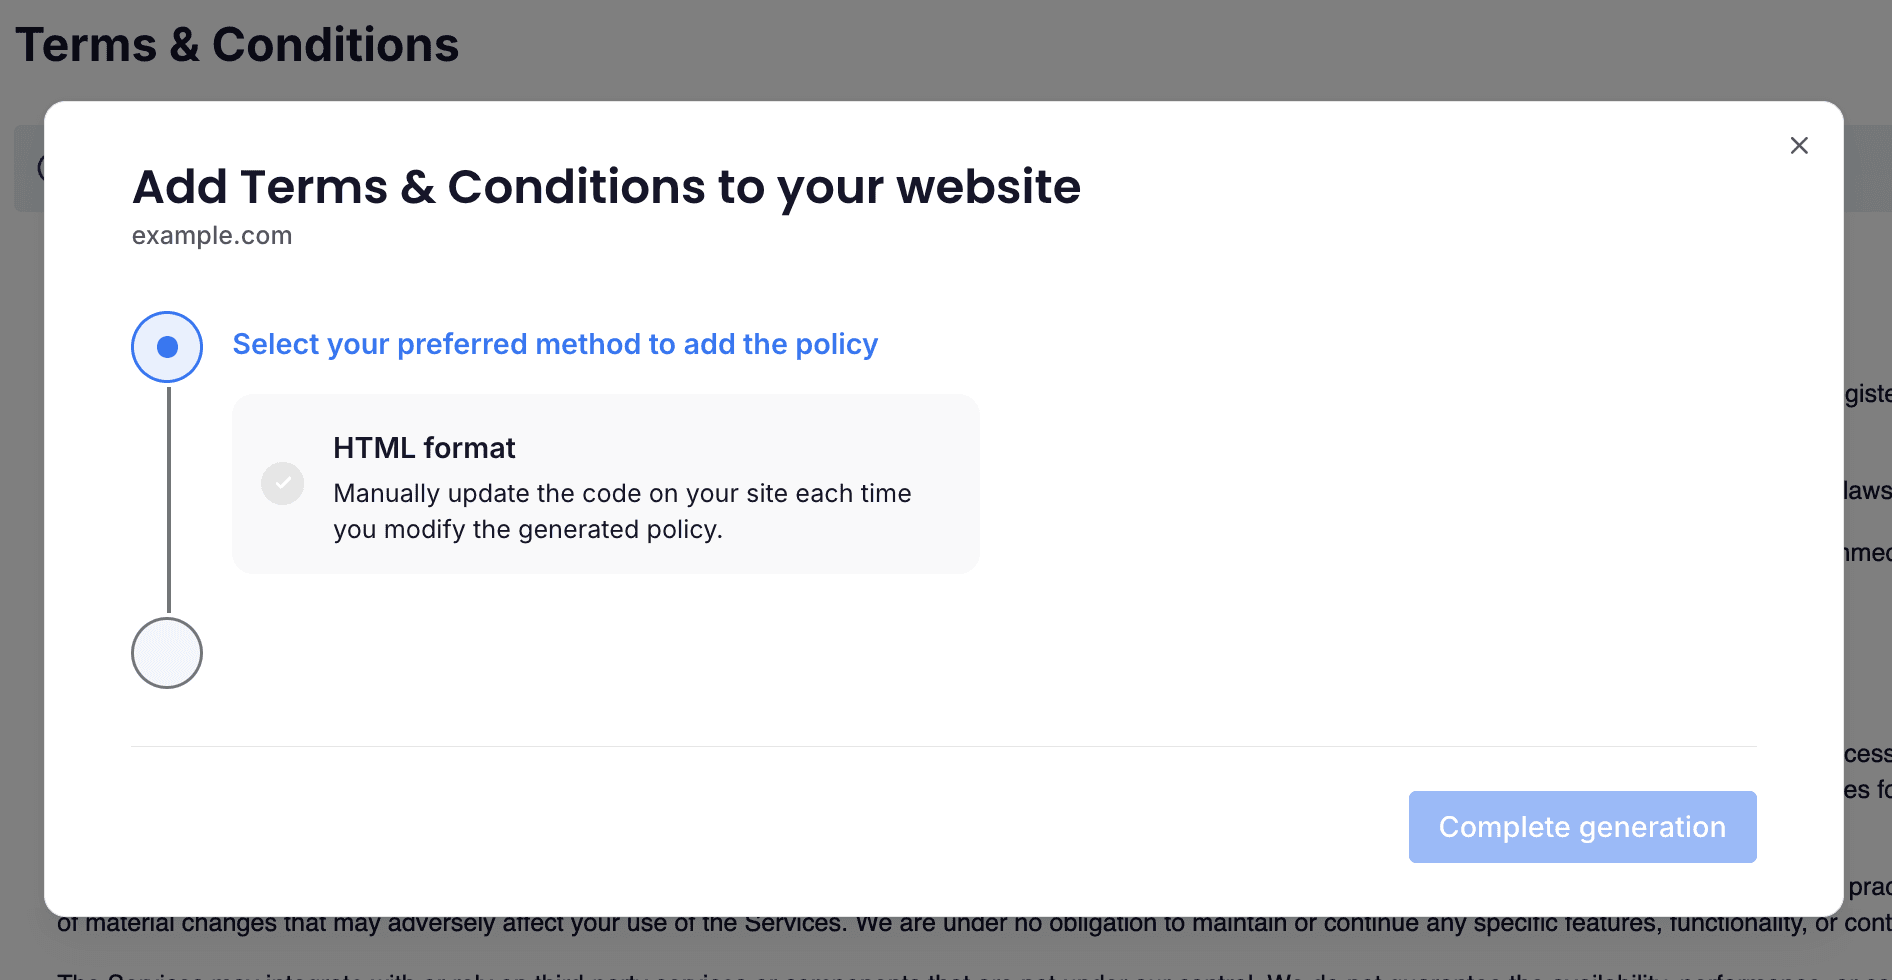Click the partially visible 'laws' background text

(1868, 491)
